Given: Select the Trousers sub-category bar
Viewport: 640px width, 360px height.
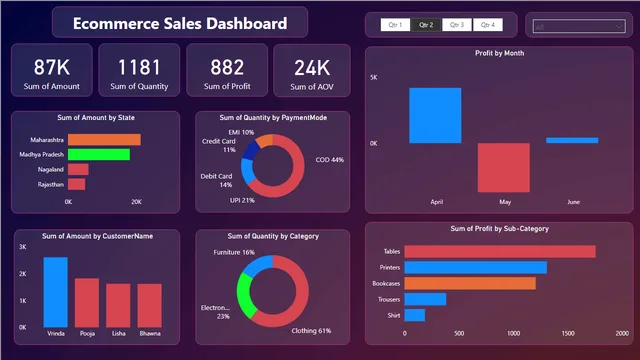Looking at the screenshot, I should 425,299.
